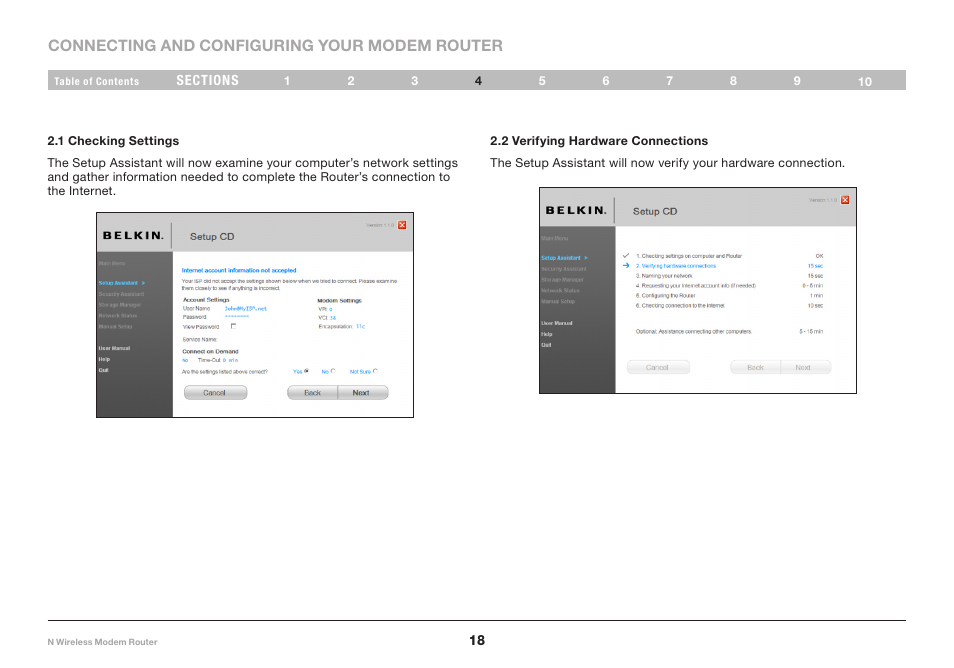Viewport: 954px width, 668px height.
Task: Open Manual Setup in left window sidebar
Action: 115,327
